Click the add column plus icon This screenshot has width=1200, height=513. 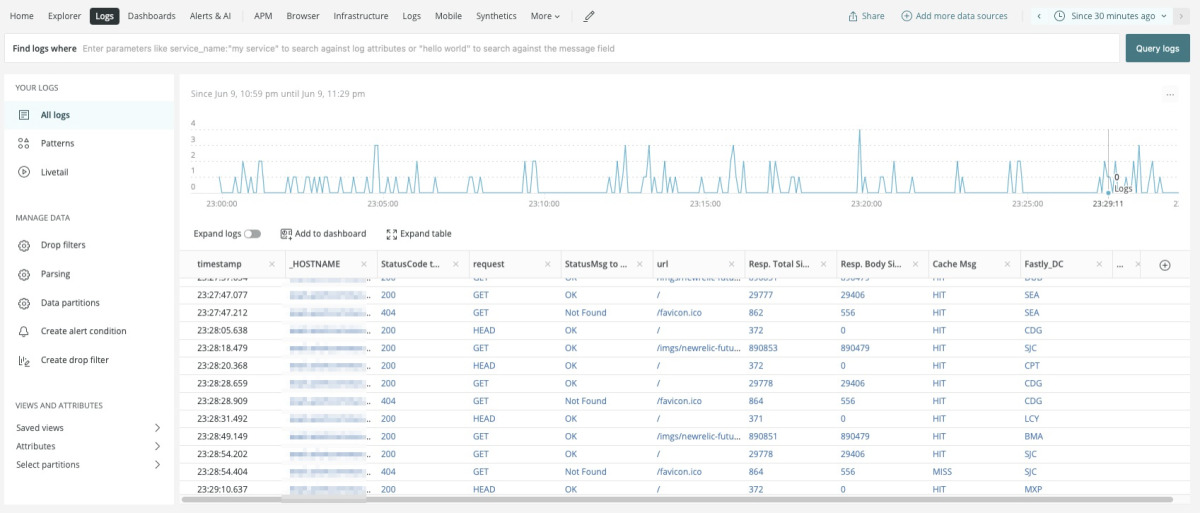tap(1164, 265)
